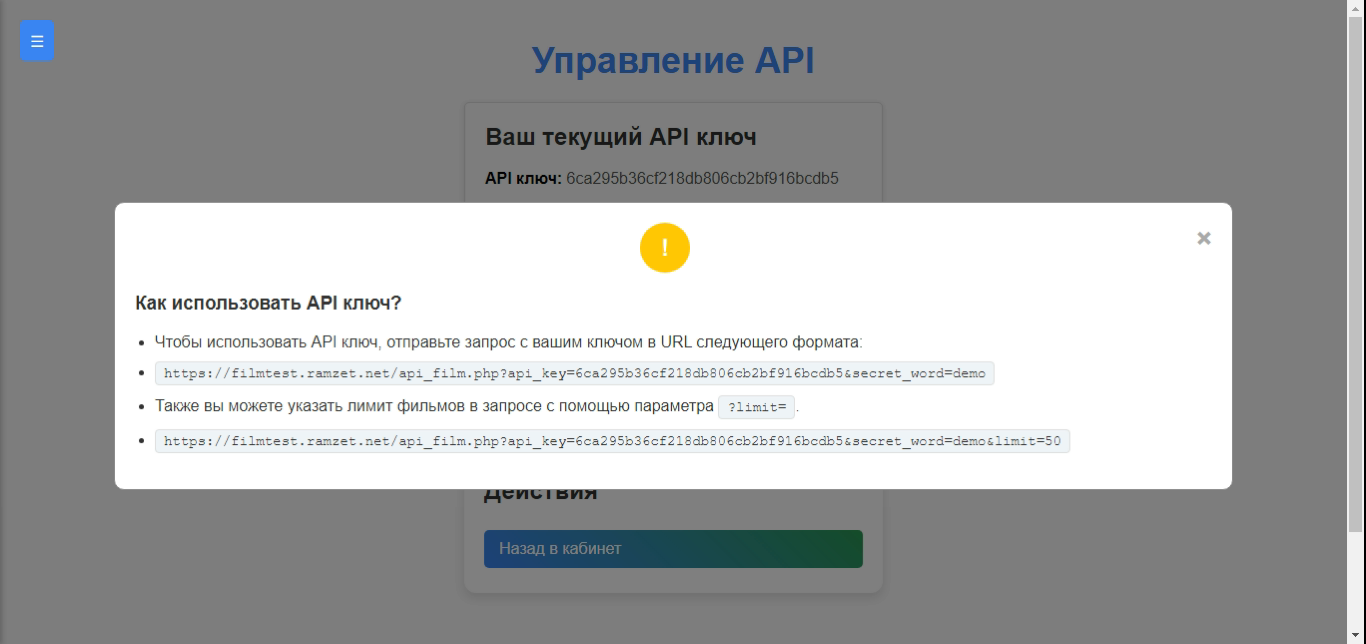
Task: Click the API key value 6ca295b36cf218db806cb2bf916bcdb5 on the card
Action: pyautogui.click(x=702, y=179)
